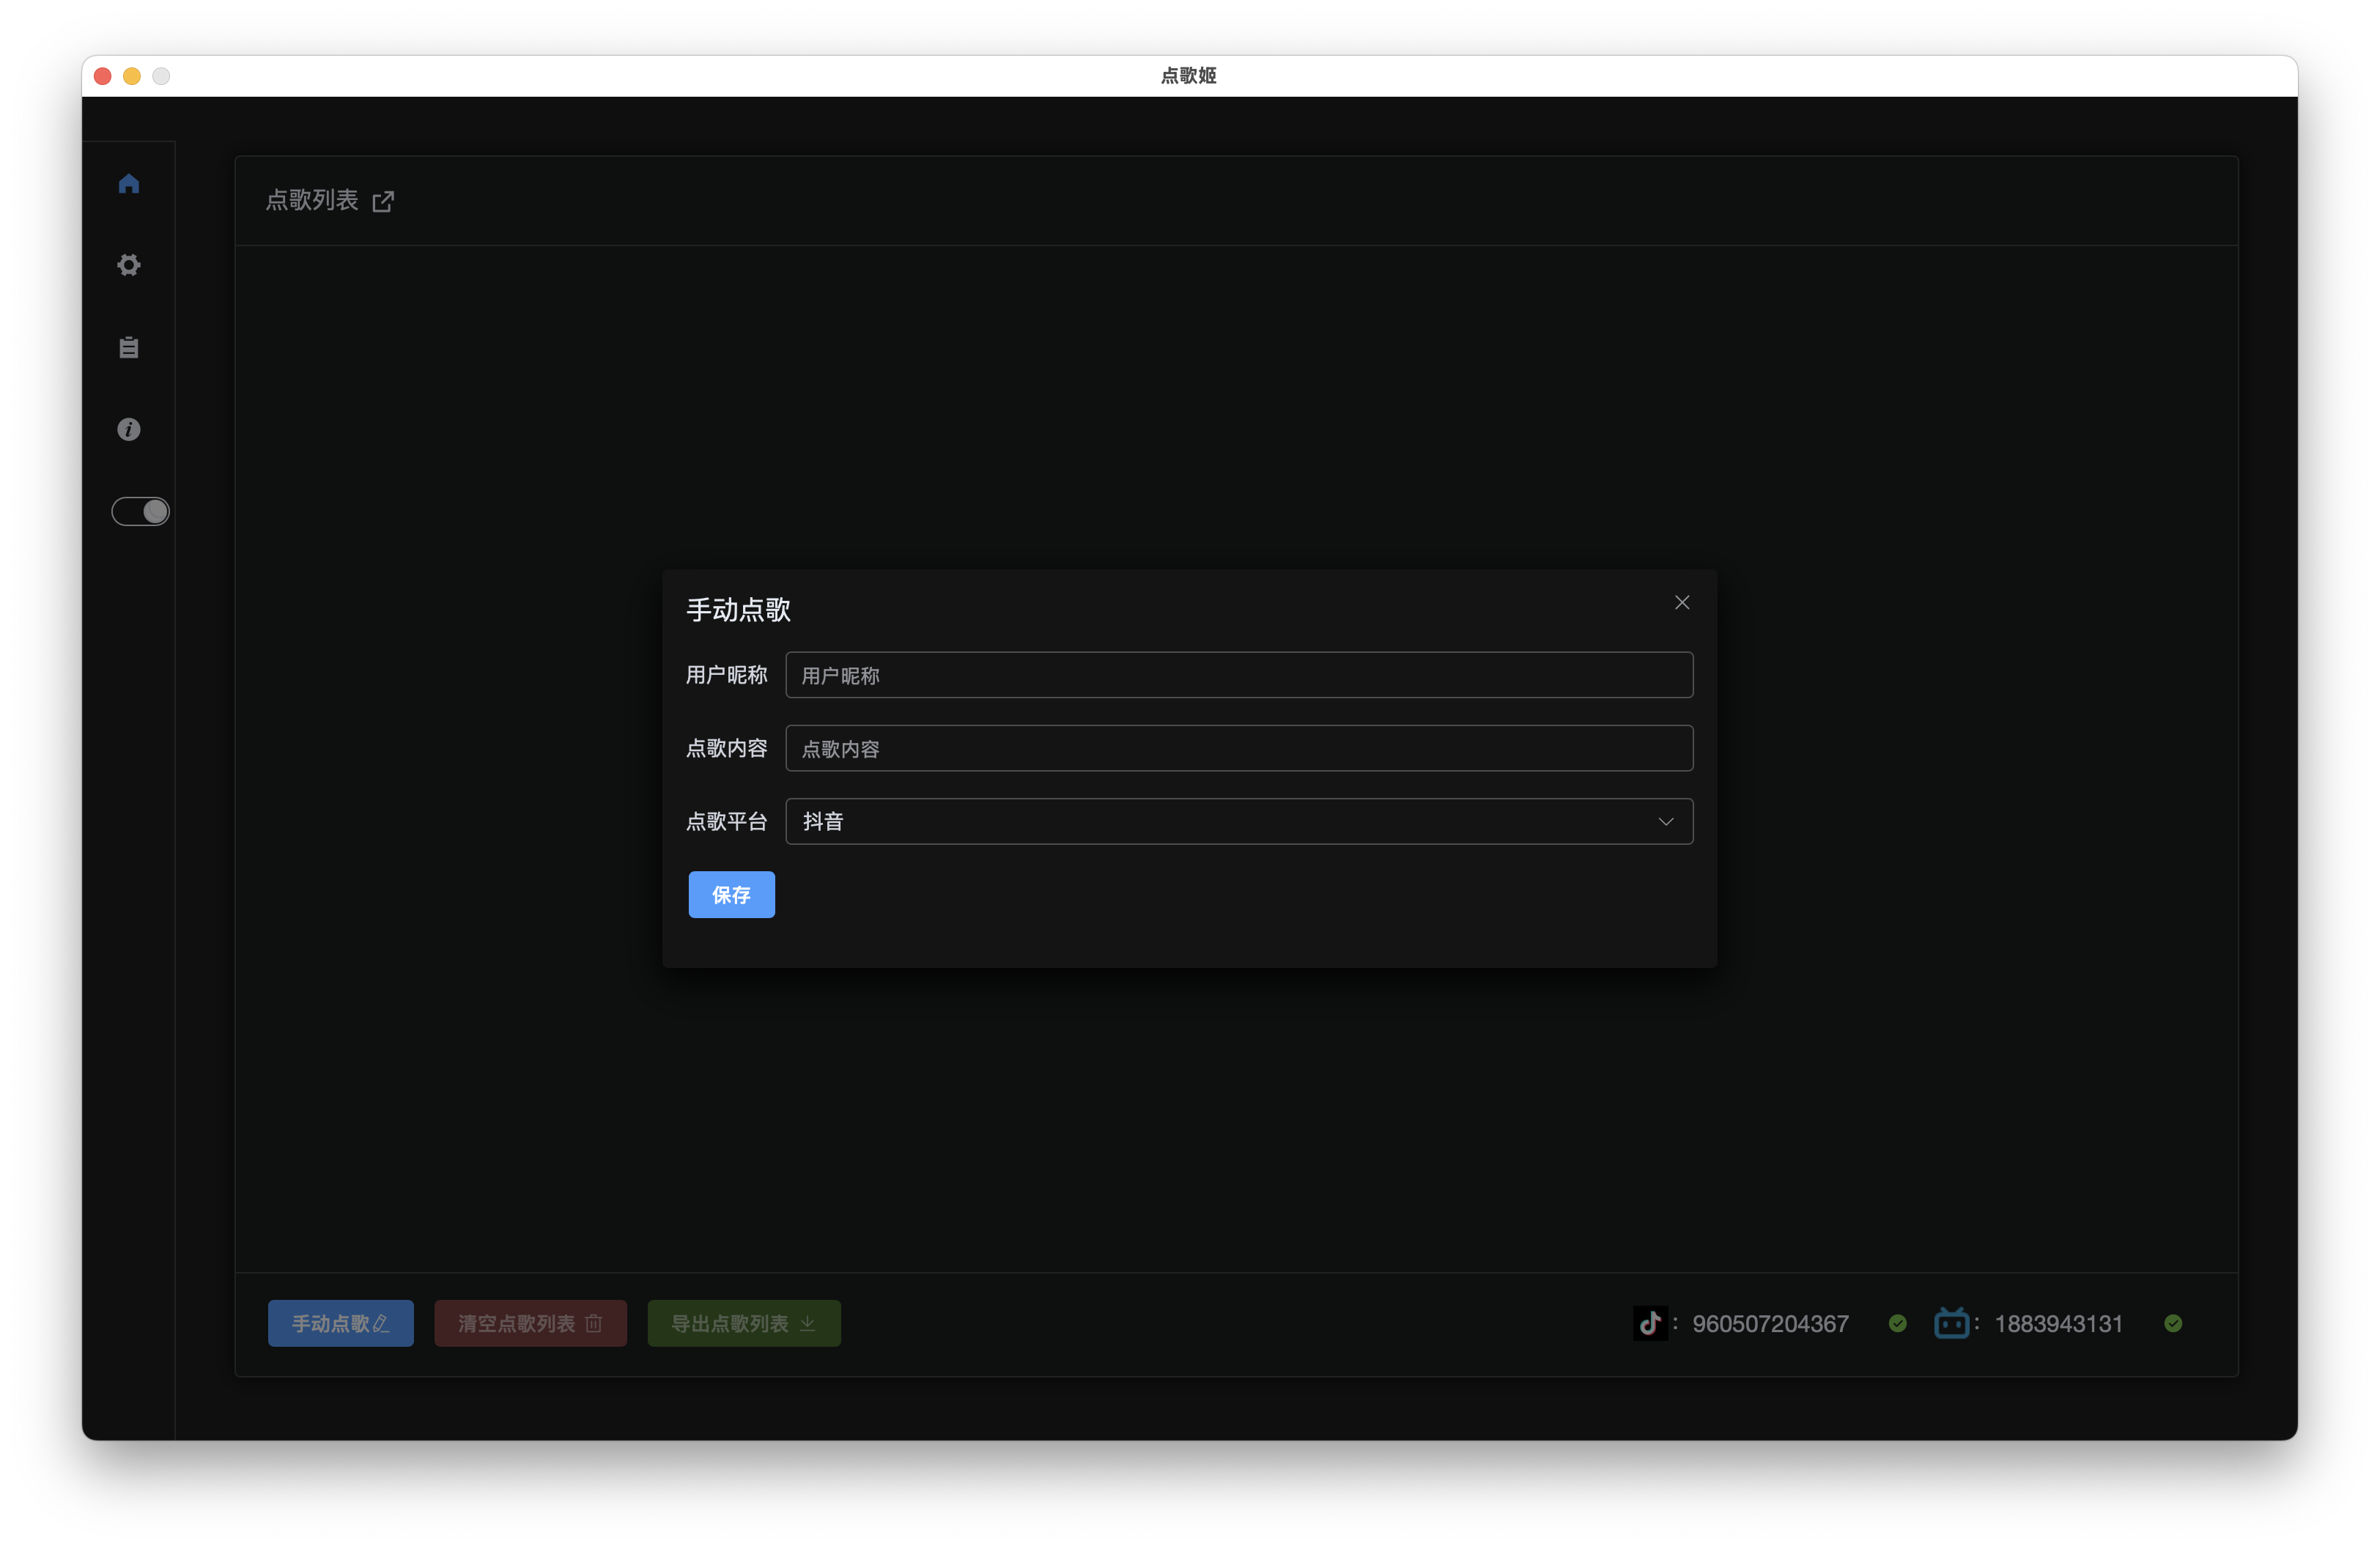Click green status check after Douyin room ID
The image size is (2380, 1549).
[1897, 1323]
